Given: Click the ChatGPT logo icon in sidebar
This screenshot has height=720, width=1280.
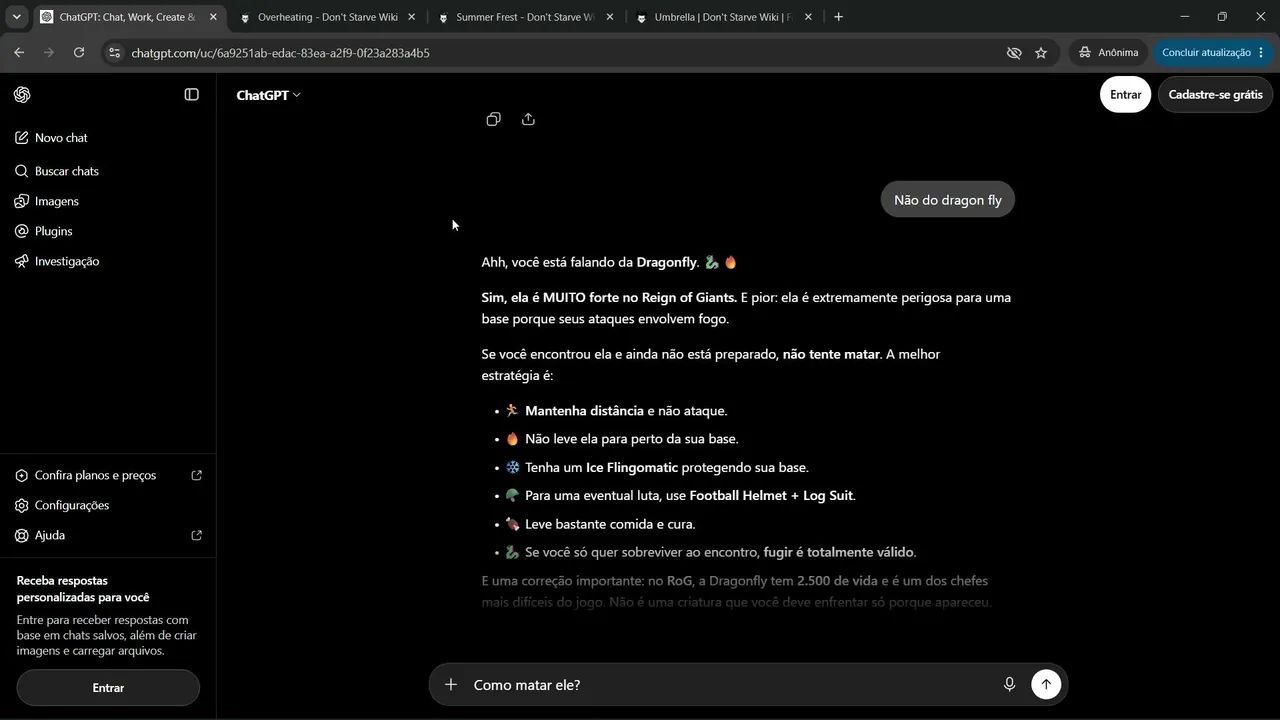Looking at the screenshot, I should (22, 95).
